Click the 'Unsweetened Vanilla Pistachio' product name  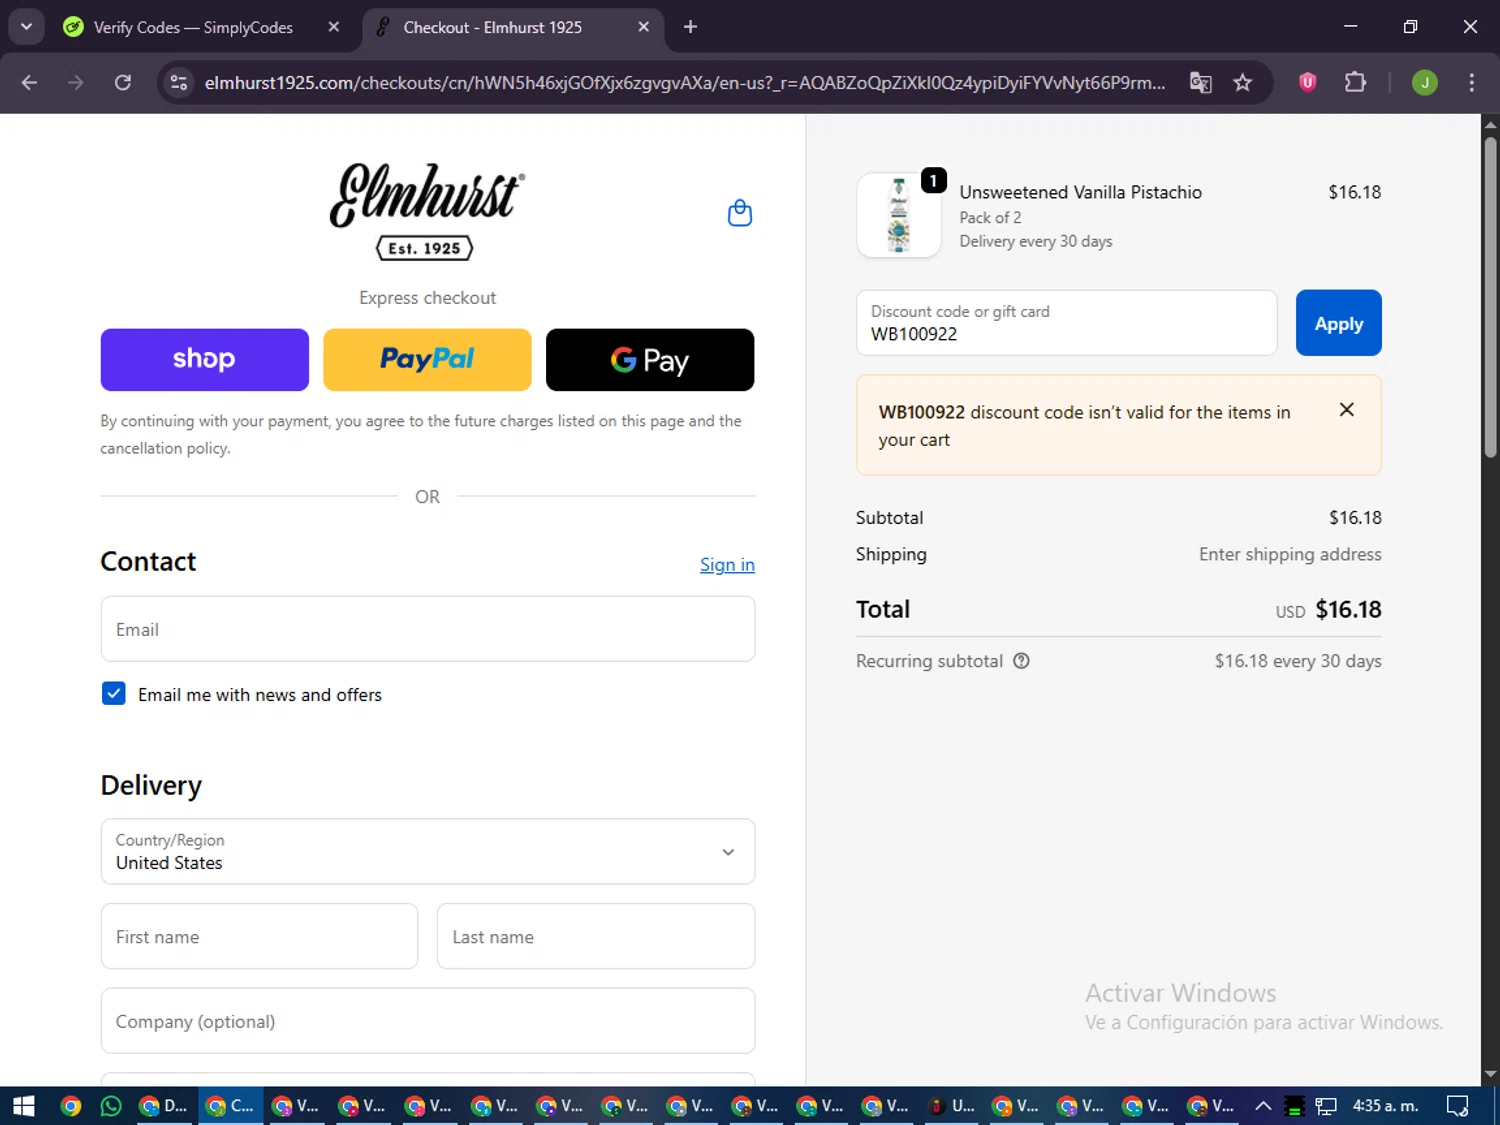tap(1081, 192)
